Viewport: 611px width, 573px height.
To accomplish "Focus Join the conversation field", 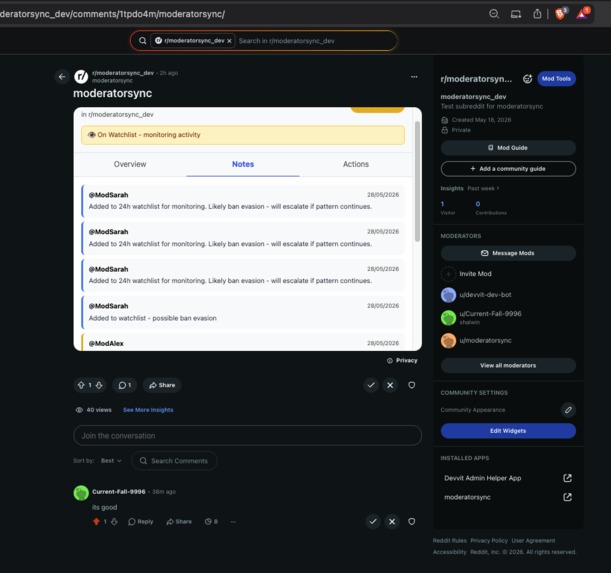I will [247, 435].
